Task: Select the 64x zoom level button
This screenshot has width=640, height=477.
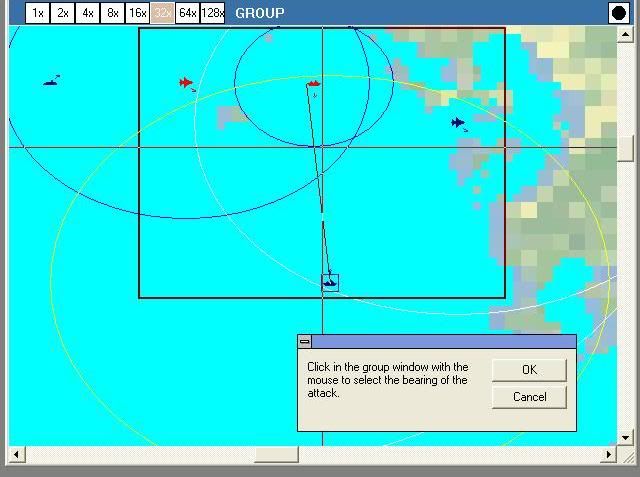Action: 188,13
